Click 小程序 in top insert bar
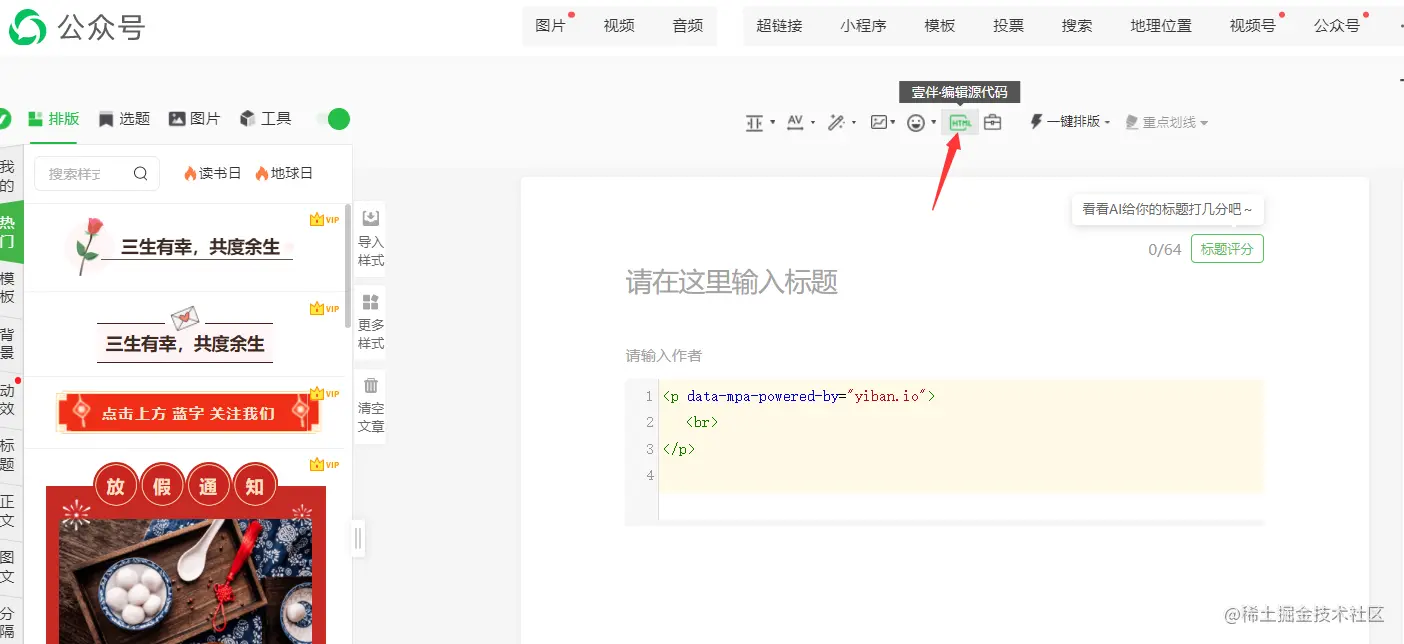This screenshot has width=1404, height=644. click(863, 26)
